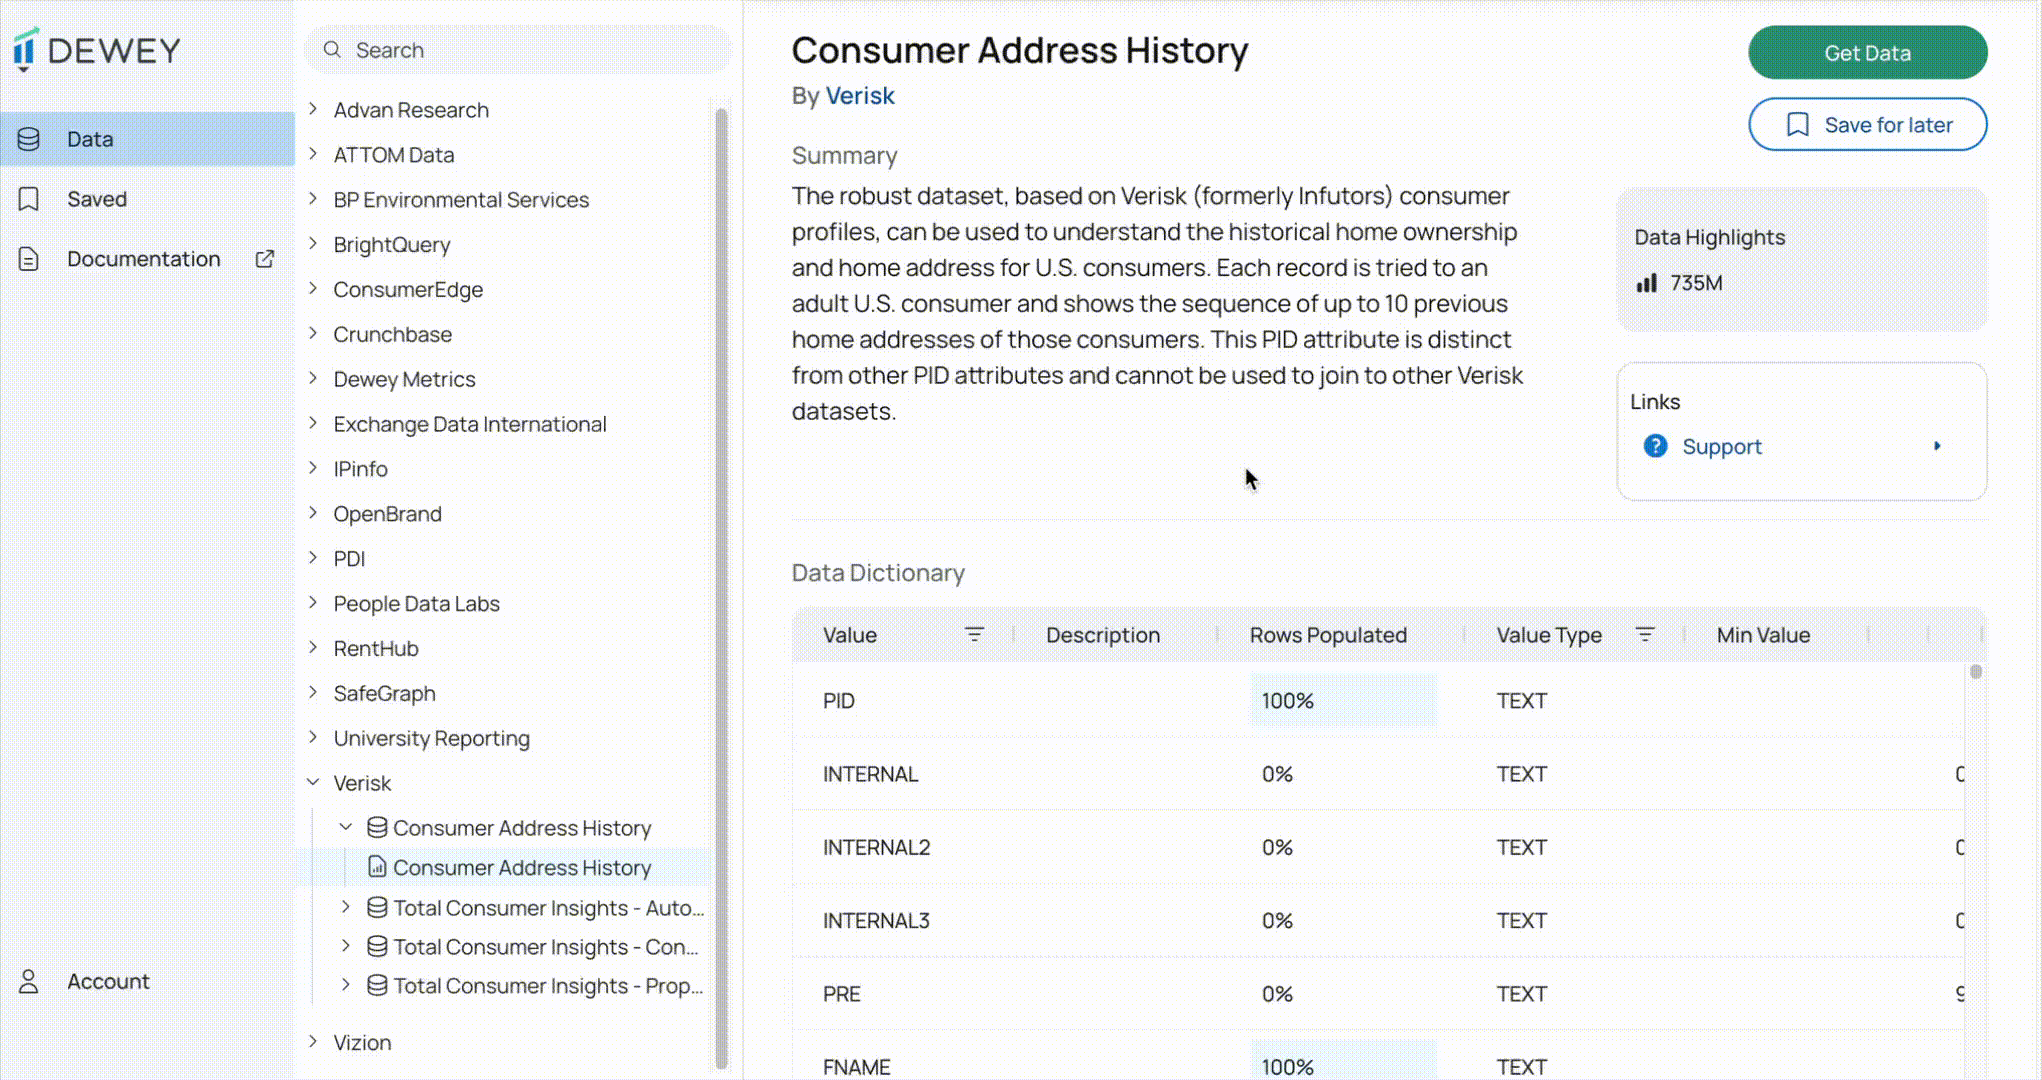Expand the Advan Research provider
Image resolution: width=2042 pixels, height=1080 pixels.
313,109
